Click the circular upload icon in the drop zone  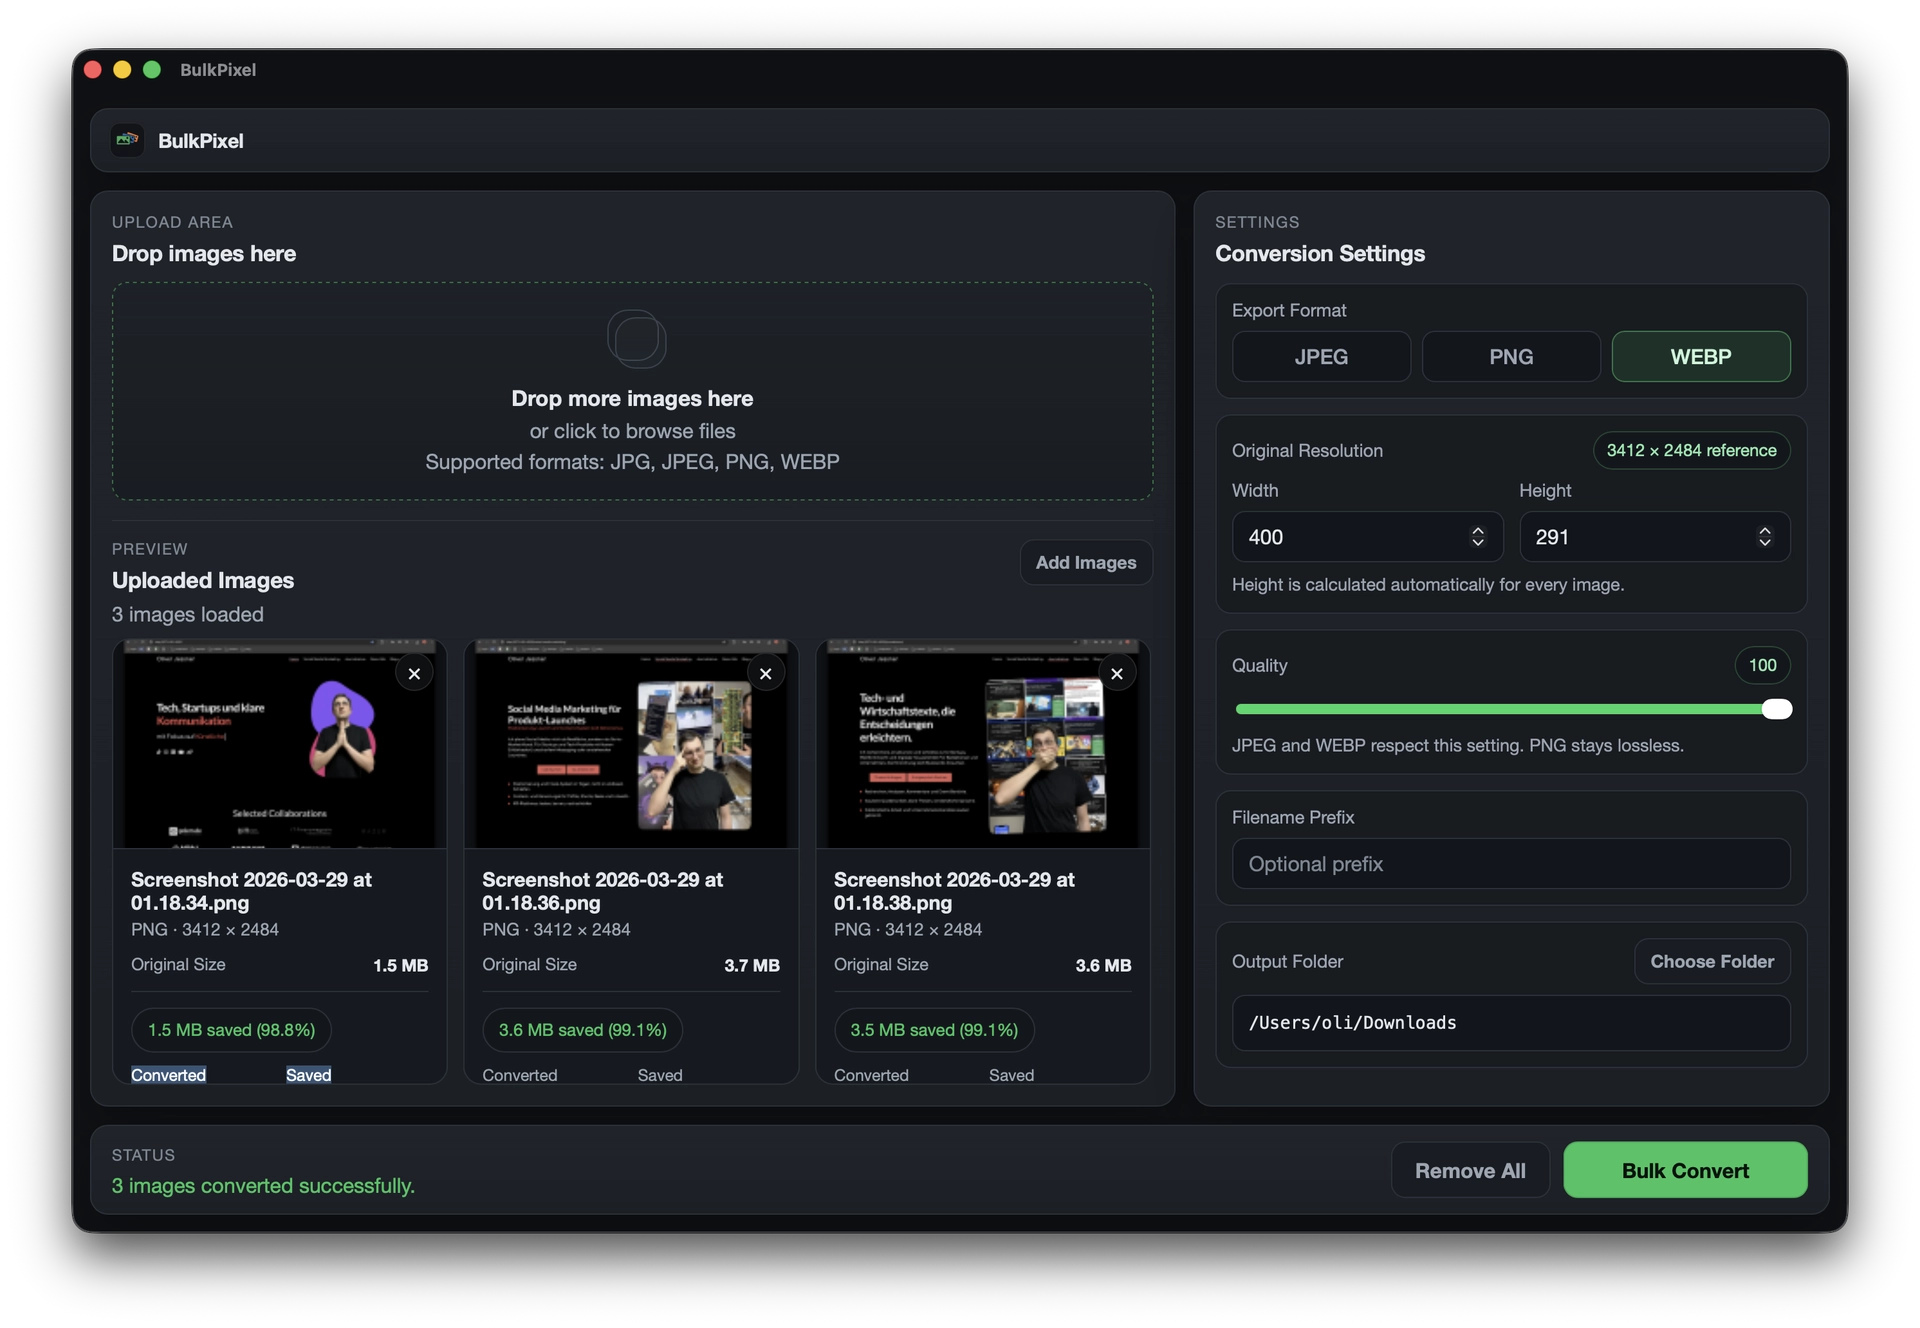tap(636, 339)
